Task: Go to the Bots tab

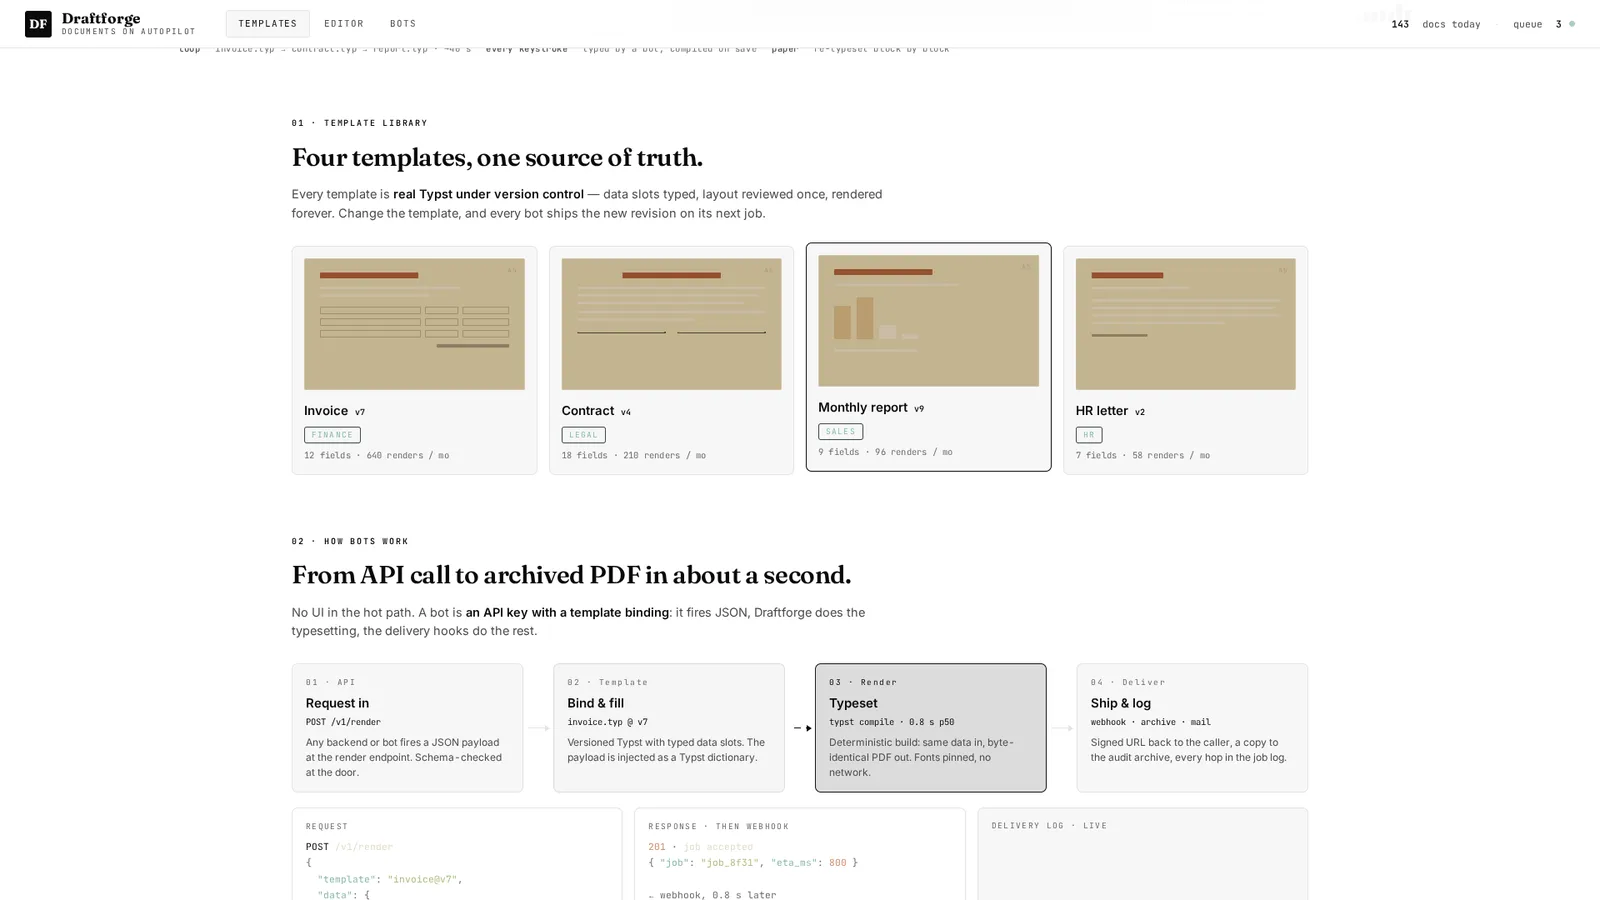Action: (x=403, y=24)
